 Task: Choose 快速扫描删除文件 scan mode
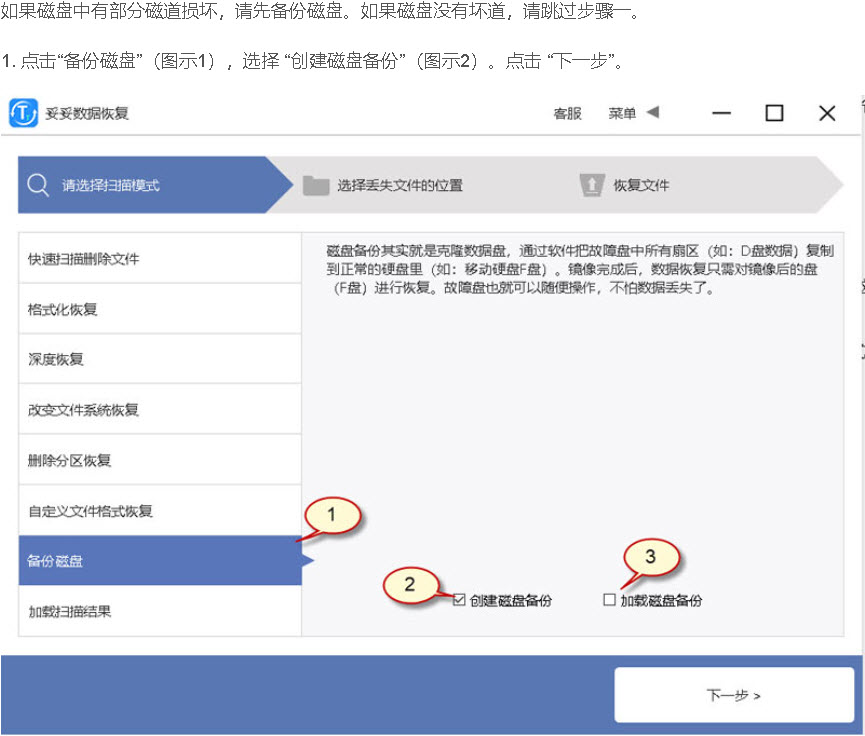[x=160, y=258]
